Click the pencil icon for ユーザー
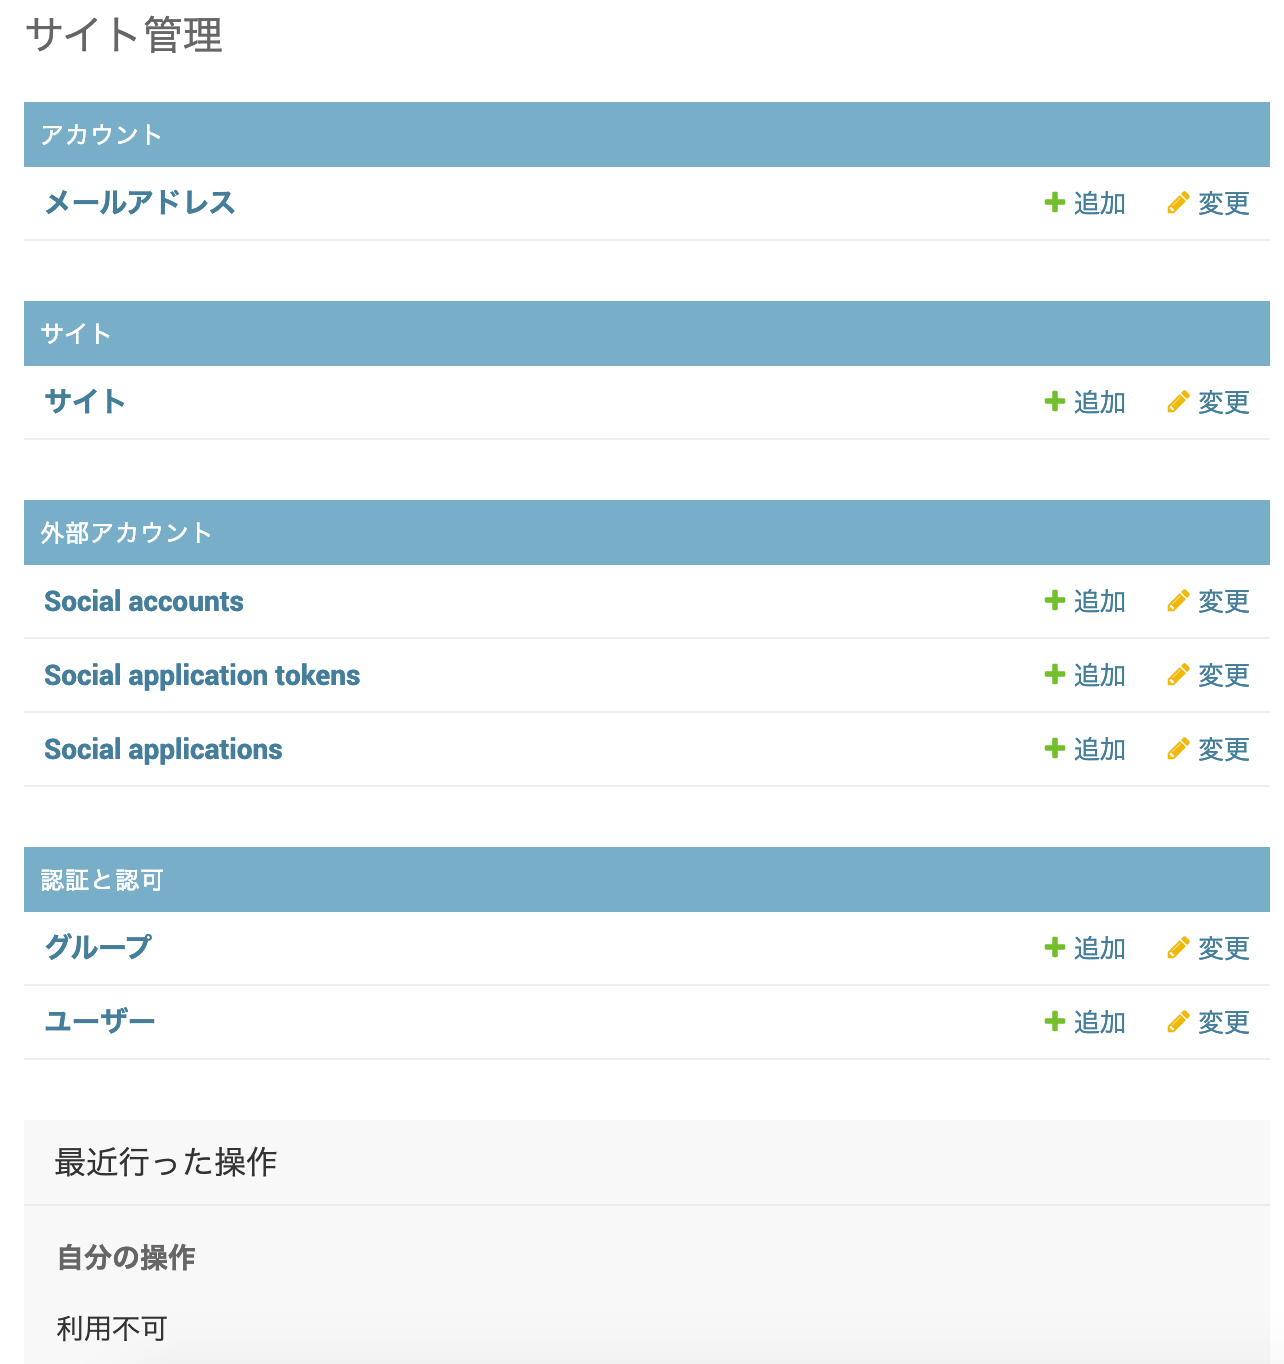Image resolution: width=1284 pixels, height=1364 pixels. coord(1178,1022)
